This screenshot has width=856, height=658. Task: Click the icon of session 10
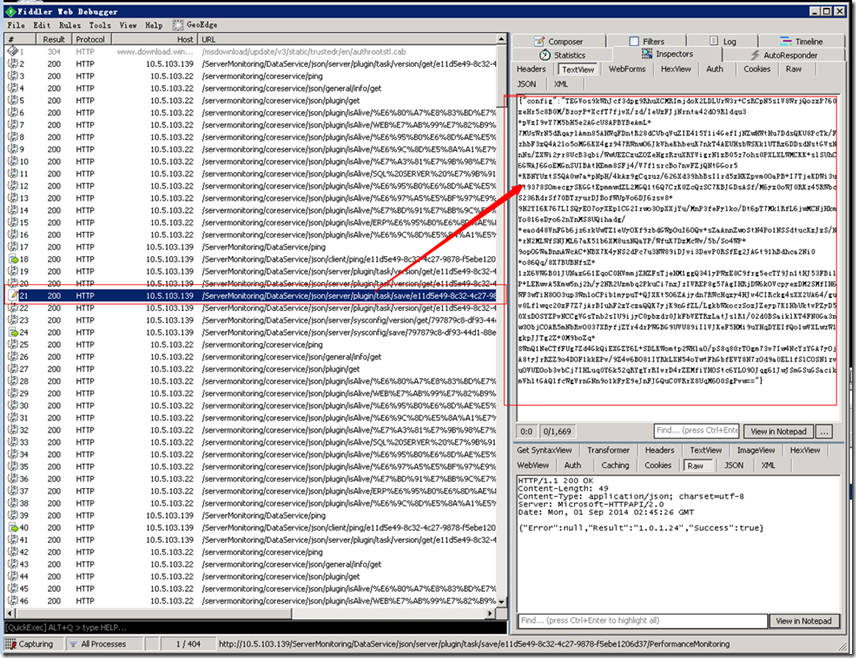[13, 161]
